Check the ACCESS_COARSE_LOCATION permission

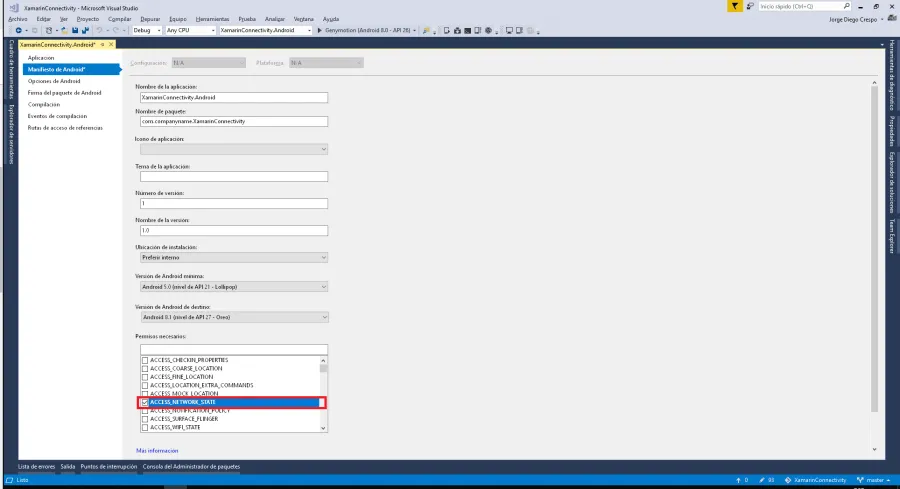click(145, 368)
